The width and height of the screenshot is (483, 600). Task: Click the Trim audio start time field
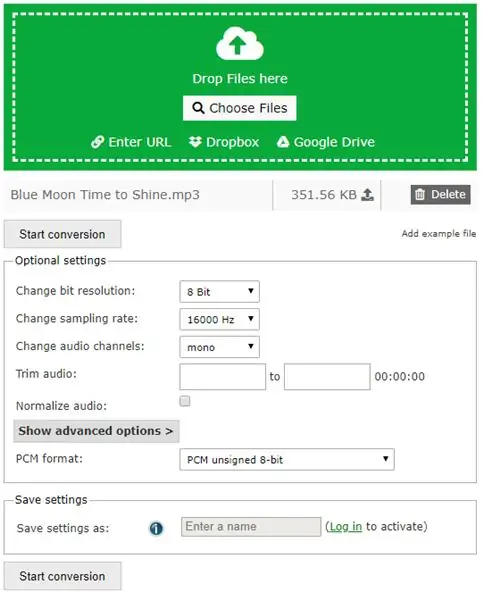coord(222,377)
